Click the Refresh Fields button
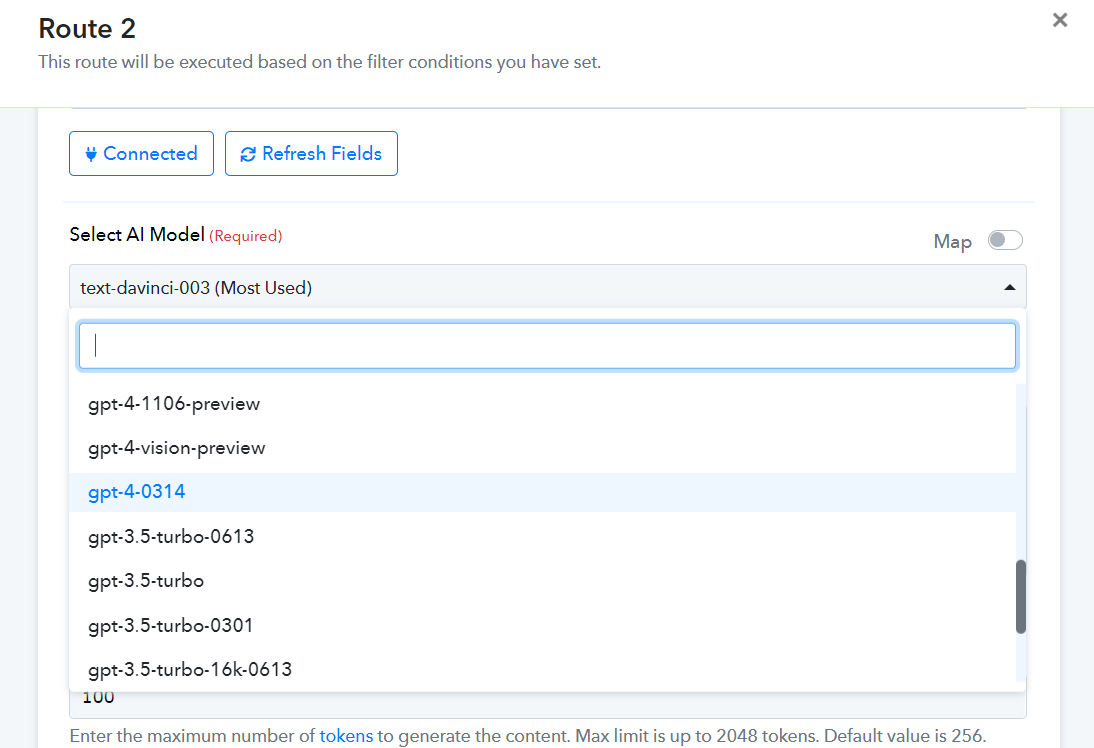The height and width of the screenshot is (748, 1094). (x=311, y=154)
